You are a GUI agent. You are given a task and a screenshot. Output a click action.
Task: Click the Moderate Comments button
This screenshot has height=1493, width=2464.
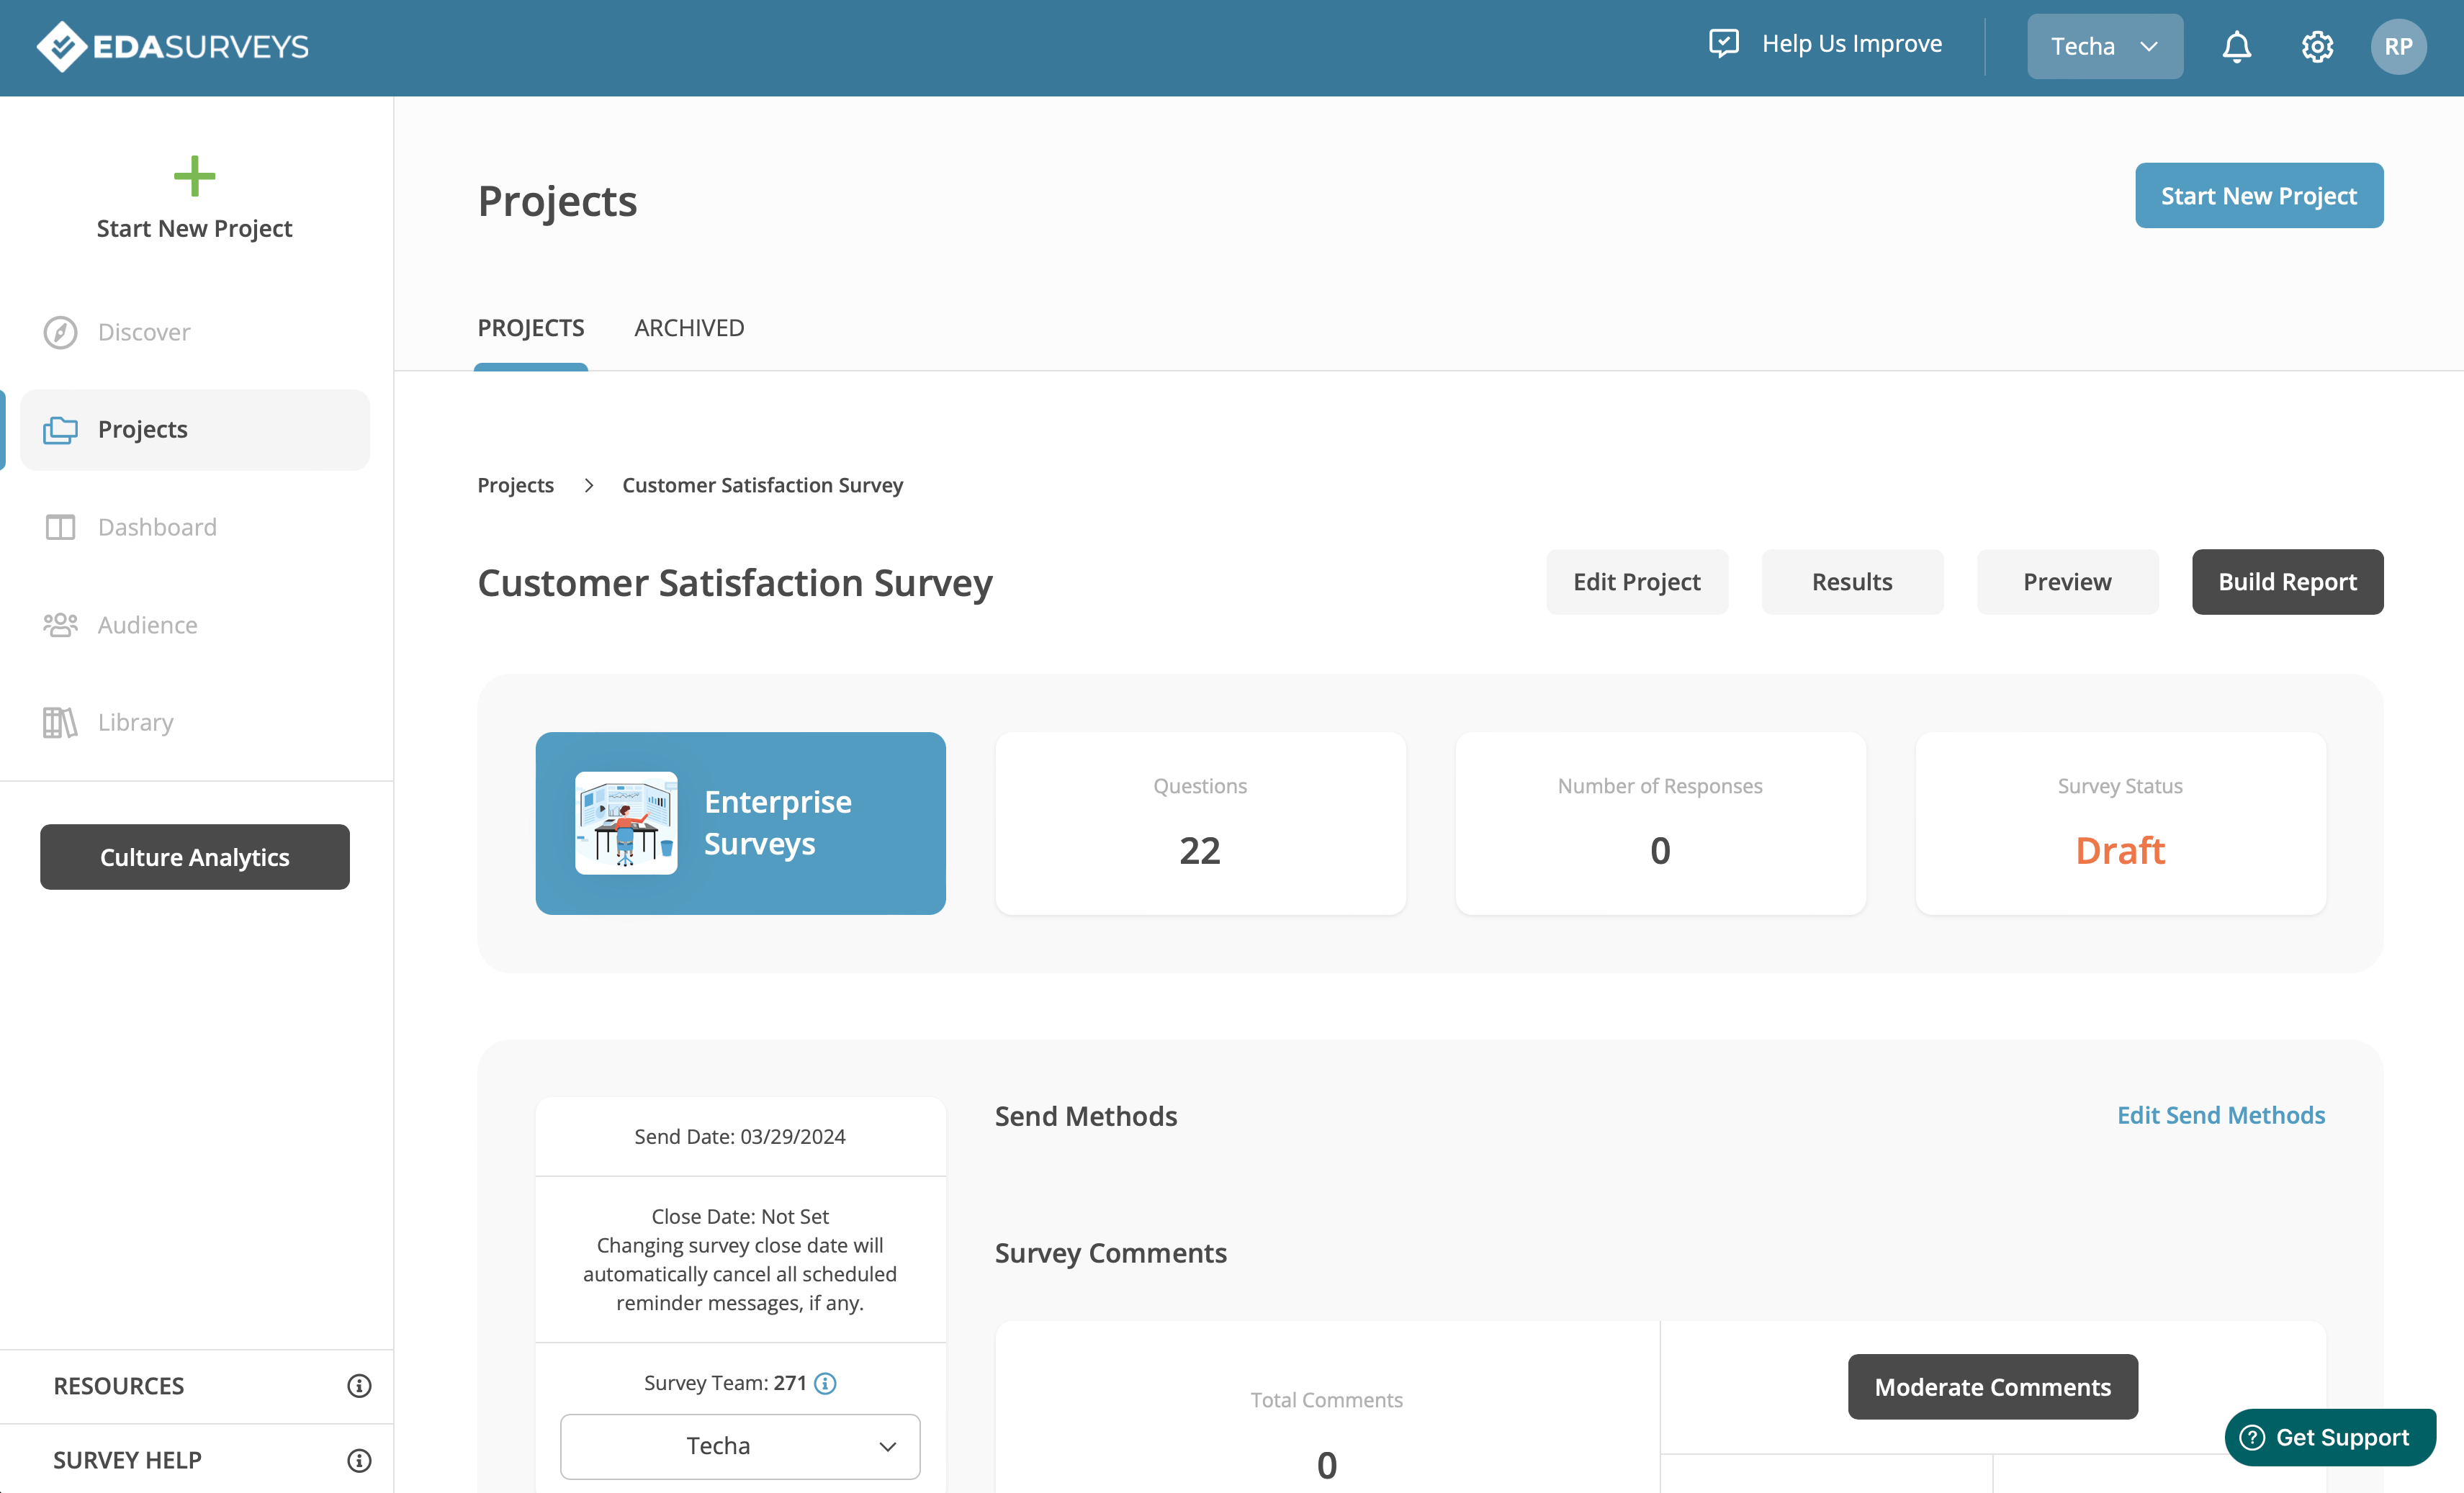[x=1993, y=1387]
